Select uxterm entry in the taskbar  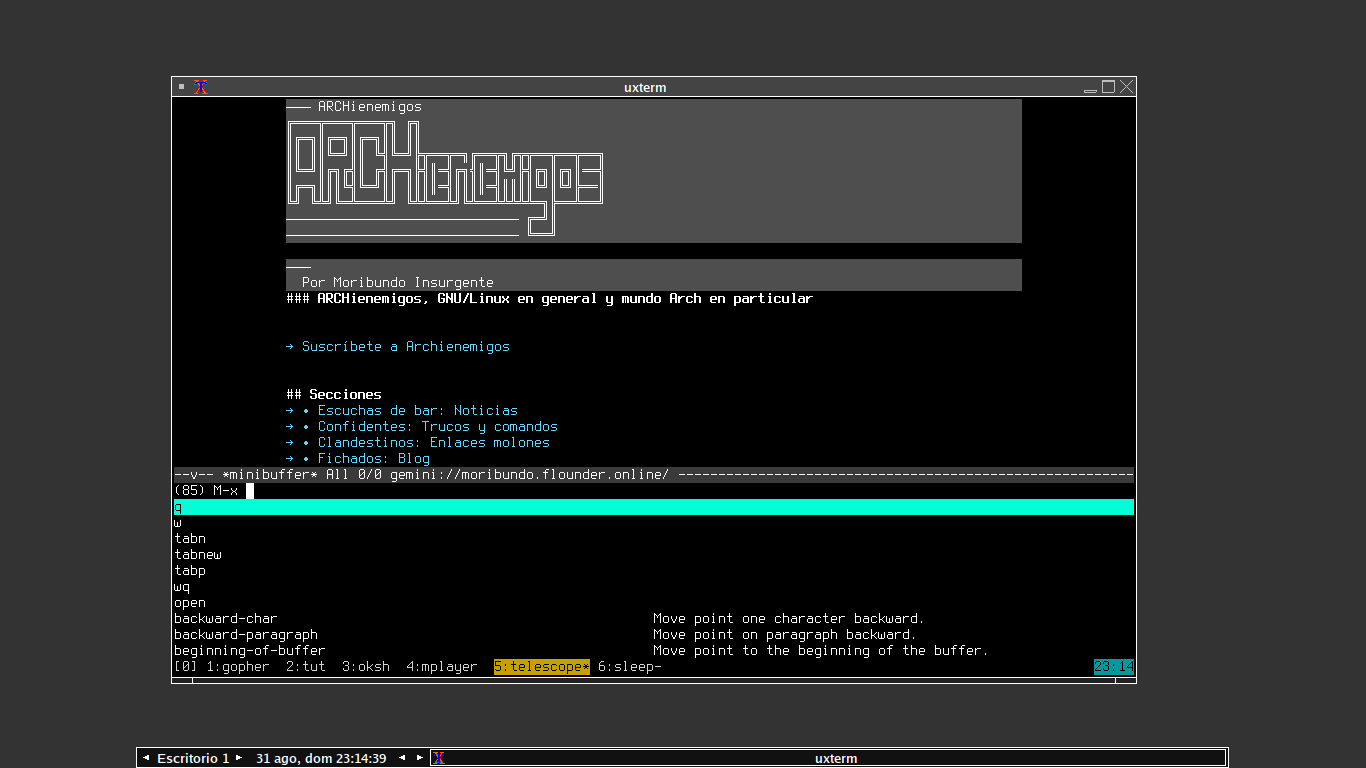(x=828, y=758)
